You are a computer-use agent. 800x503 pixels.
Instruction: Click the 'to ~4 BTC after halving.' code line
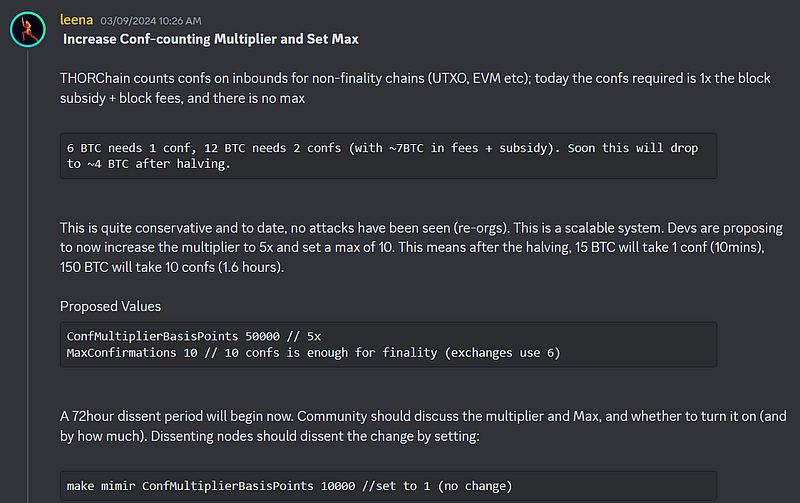coord(148,164)
